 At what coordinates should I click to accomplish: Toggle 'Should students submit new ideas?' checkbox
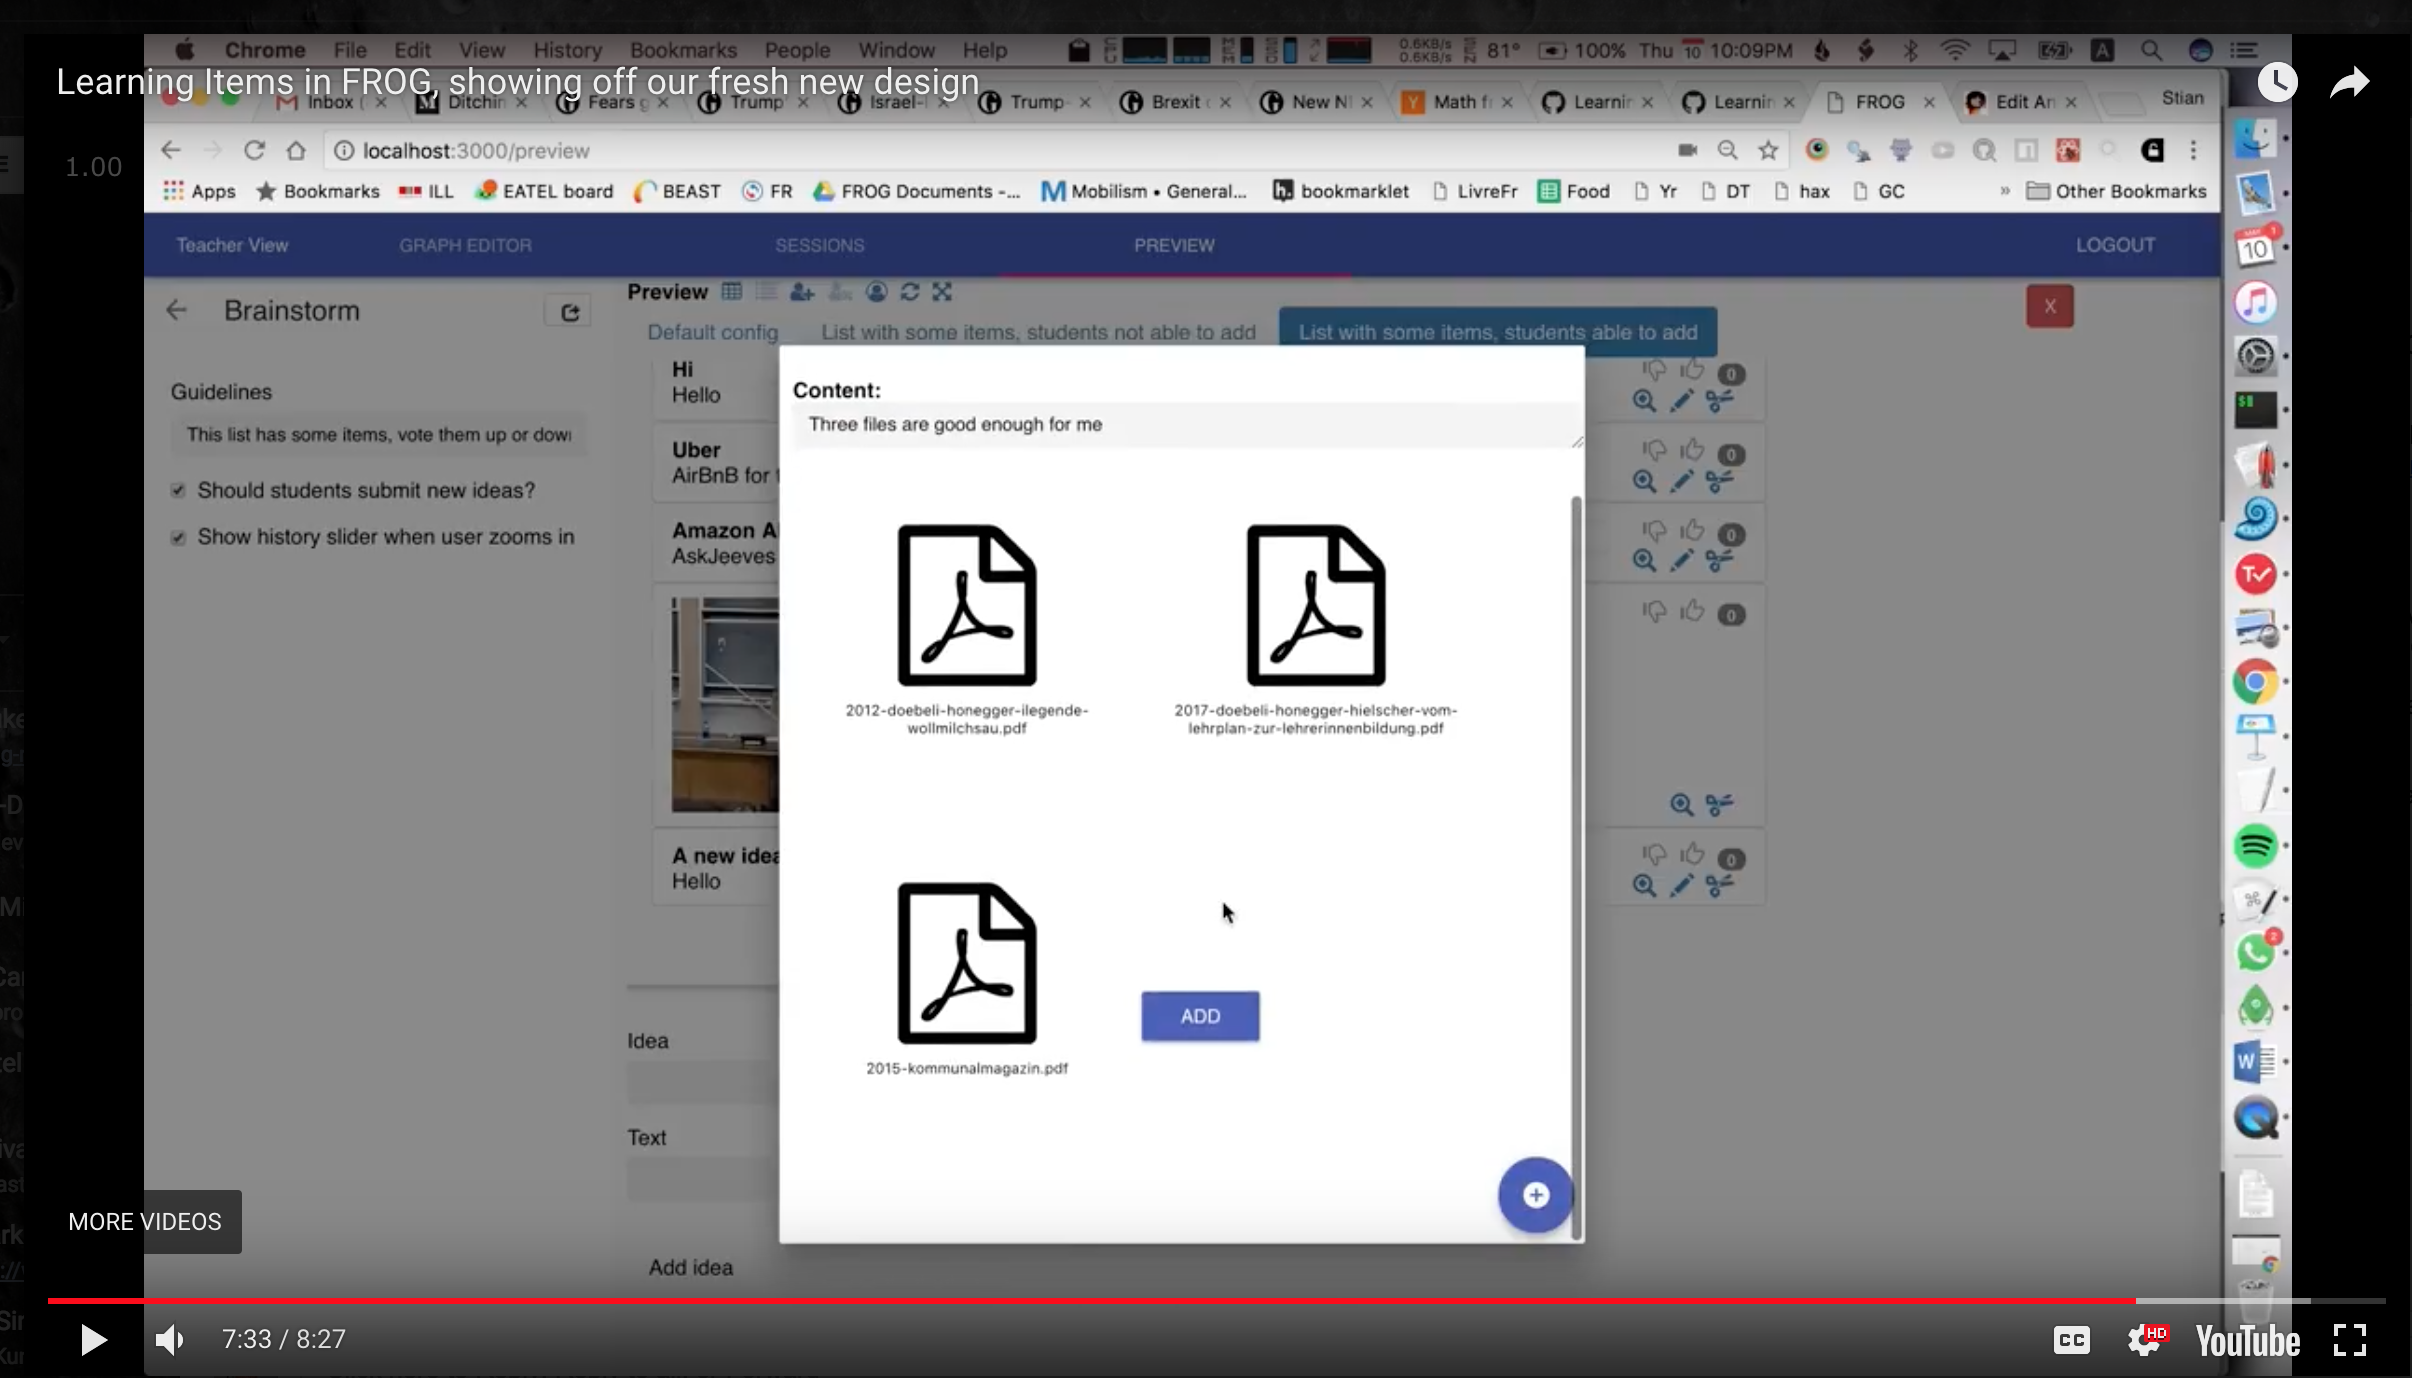point(178,490)
